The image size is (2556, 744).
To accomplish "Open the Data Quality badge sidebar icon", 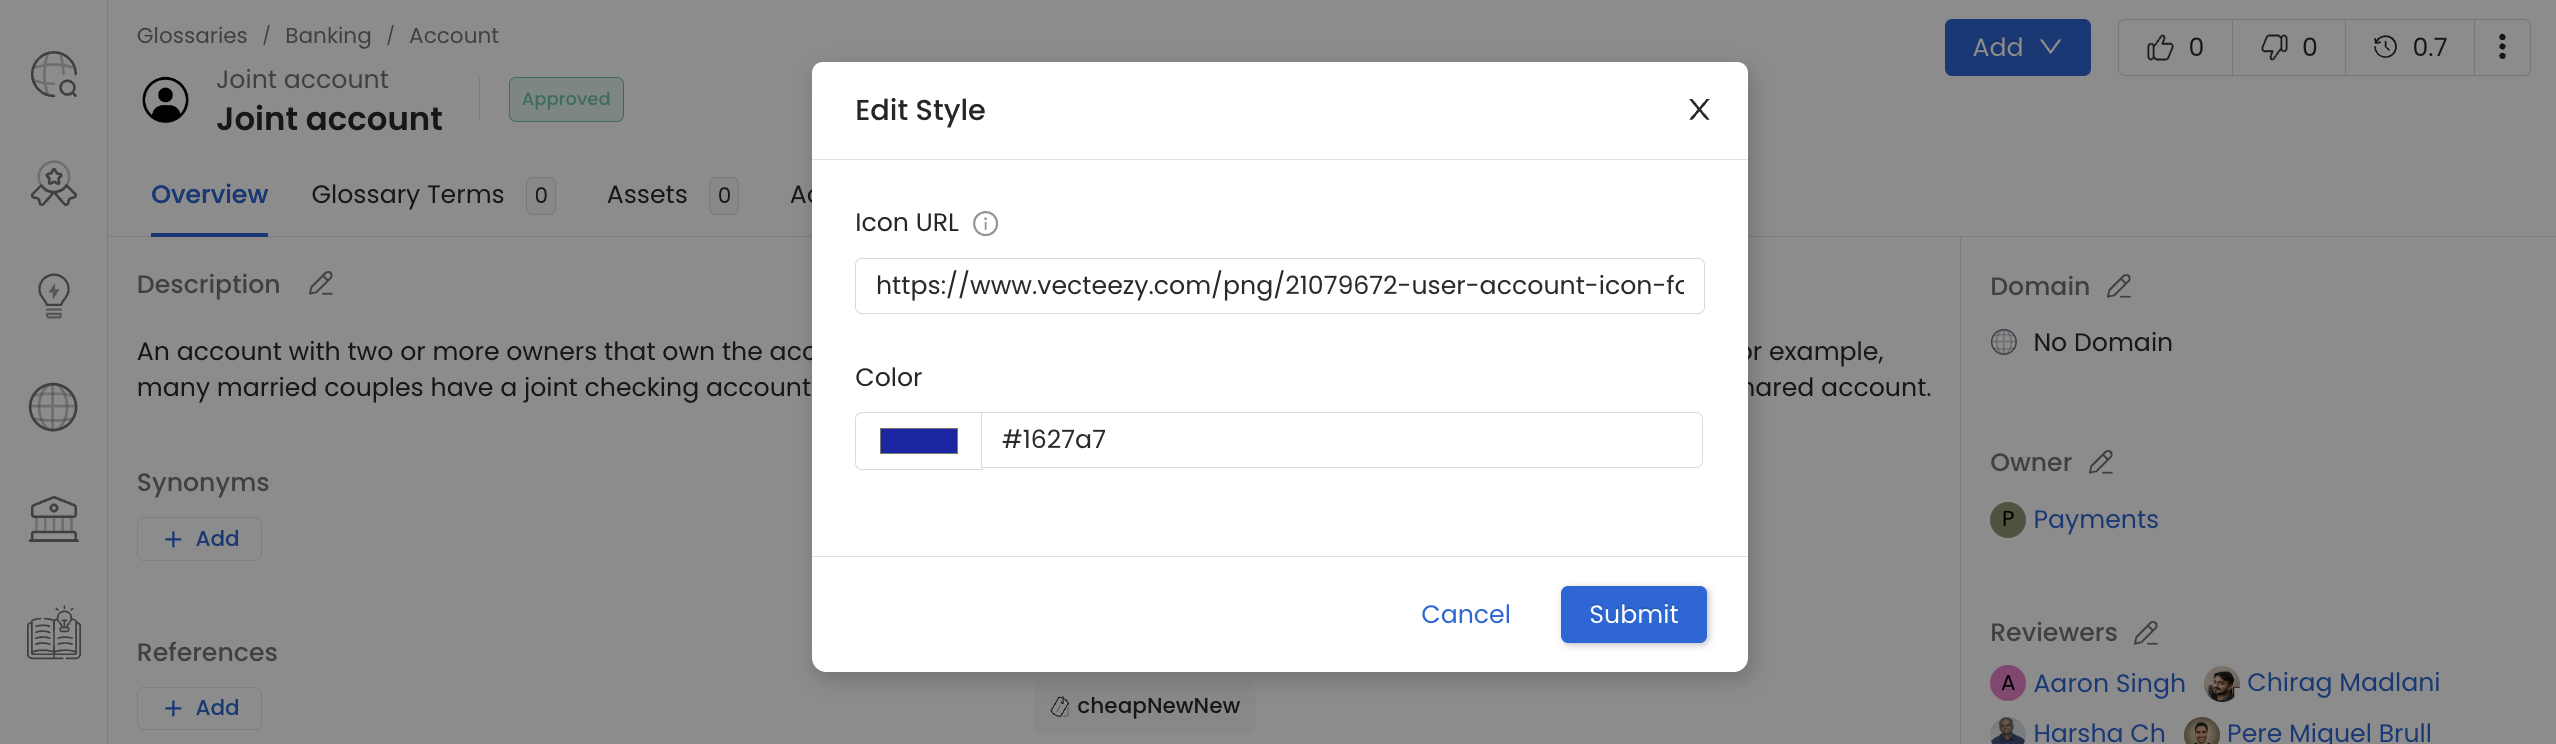I will point(54,185).
